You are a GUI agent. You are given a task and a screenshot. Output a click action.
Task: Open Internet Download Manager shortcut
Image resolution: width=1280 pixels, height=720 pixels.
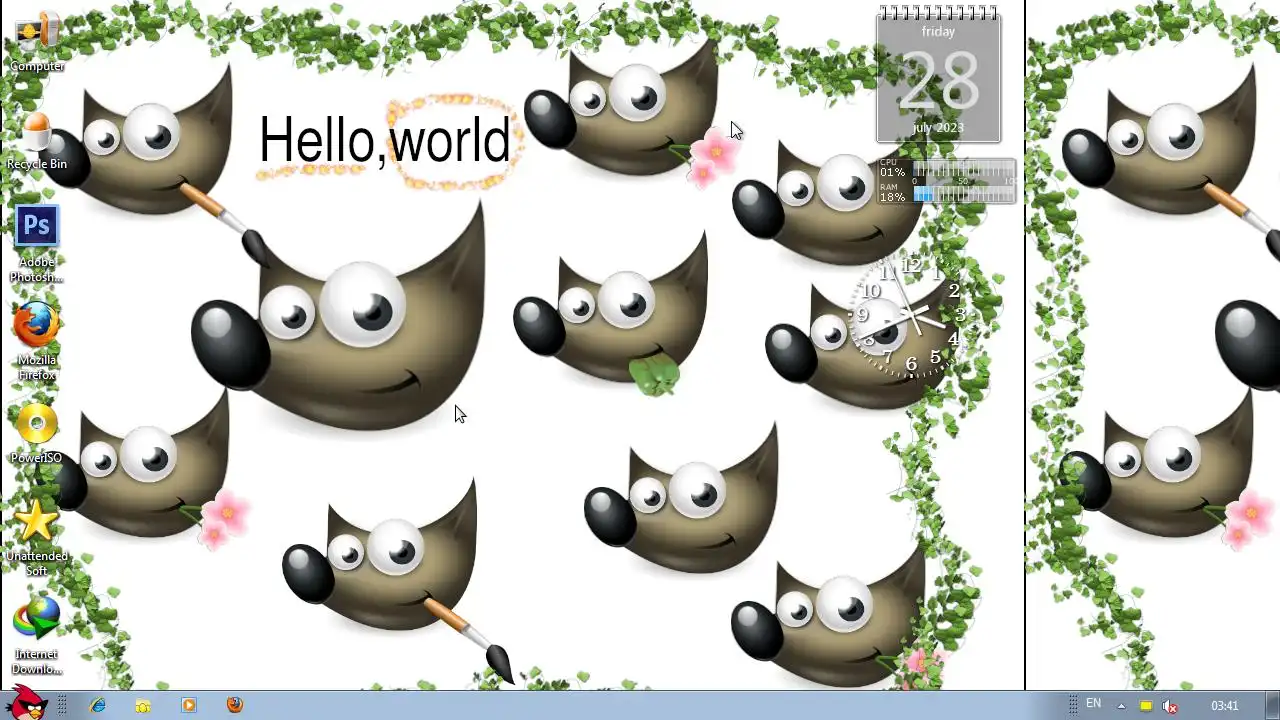(37, 636)
